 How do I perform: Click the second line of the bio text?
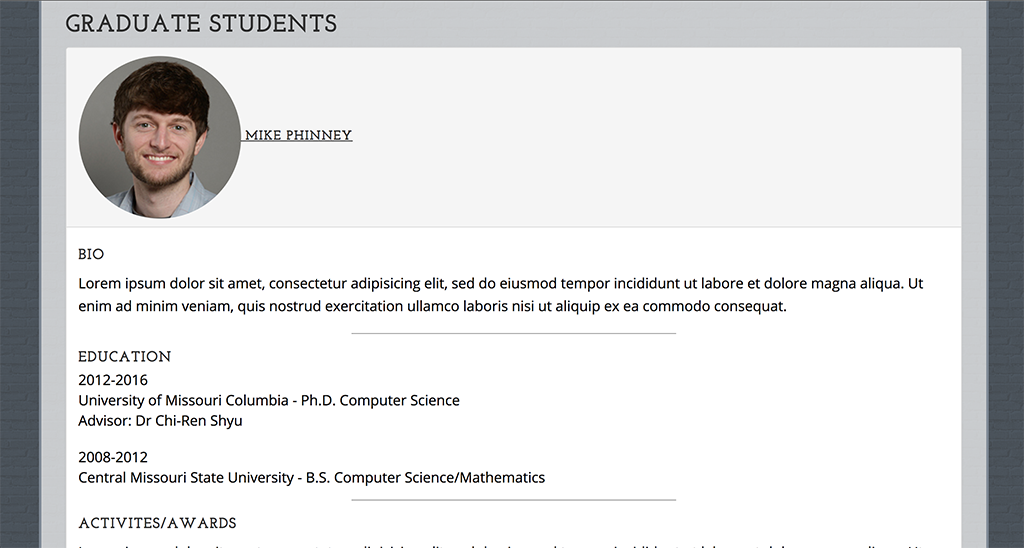click(x=432, y=306)
